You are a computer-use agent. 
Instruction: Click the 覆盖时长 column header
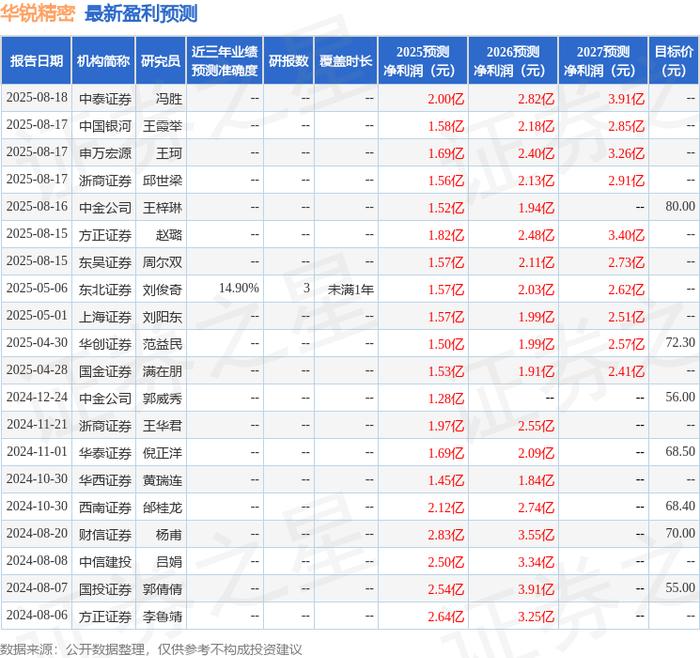pyautogui.click(x=346, y=61)
